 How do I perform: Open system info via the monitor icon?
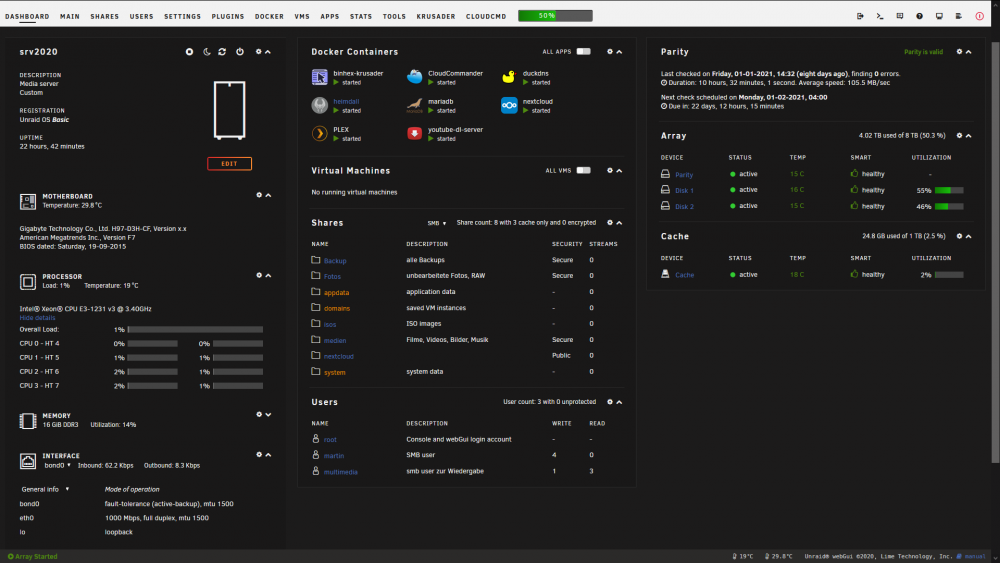[x=939, y=16]
